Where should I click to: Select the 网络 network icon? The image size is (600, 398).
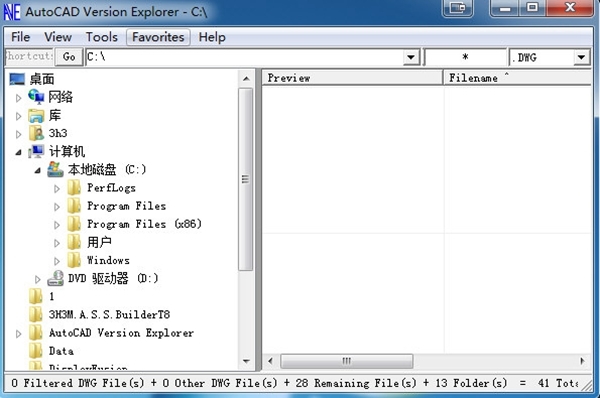(x=36, y=97)
